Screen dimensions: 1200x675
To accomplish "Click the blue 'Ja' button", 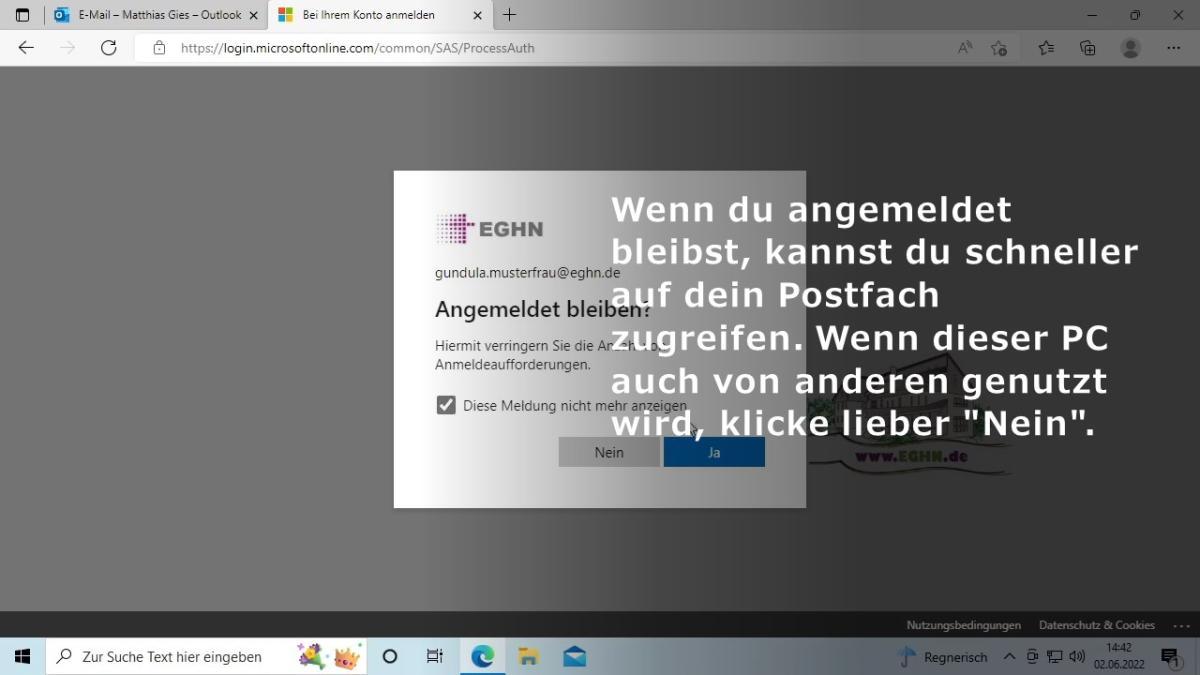I will 714,452.
